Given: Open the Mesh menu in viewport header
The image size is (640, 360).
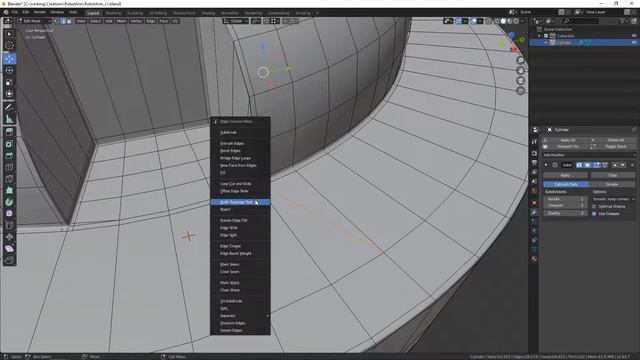Looking at the screenshot, I should pyautogui.click(x=121, y=21).
